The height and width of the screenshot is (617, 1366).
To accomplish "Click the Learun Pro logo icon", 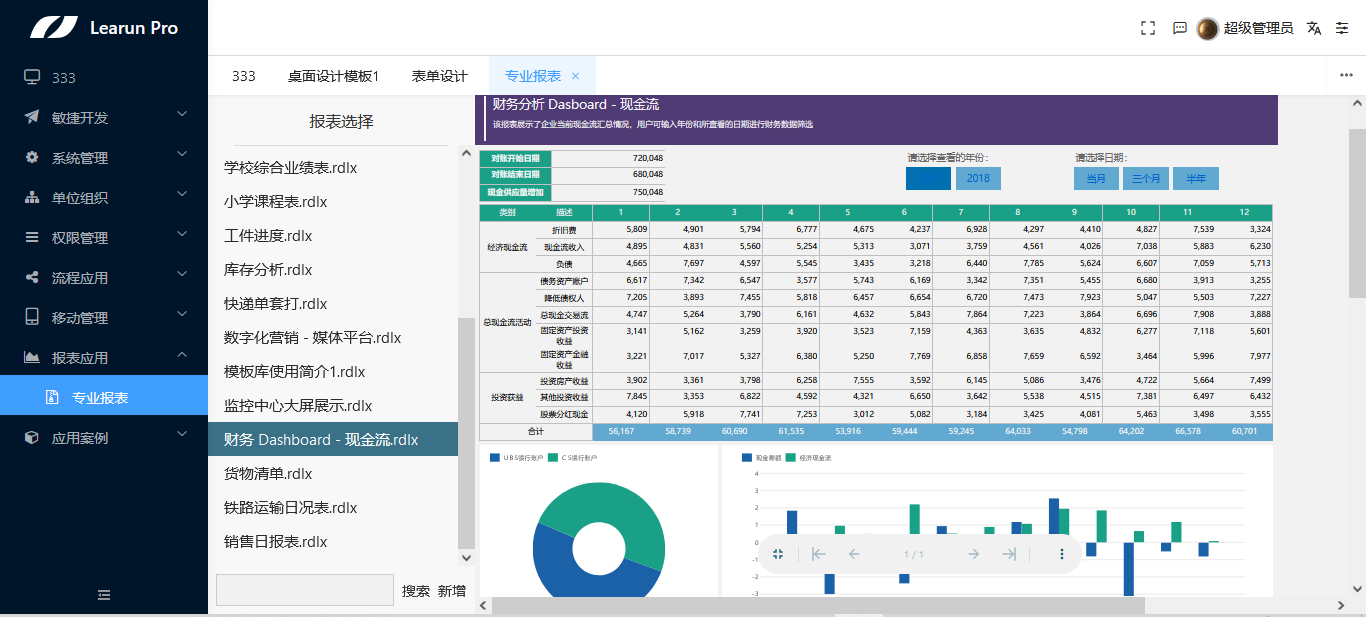I will (x=53, y=27).
